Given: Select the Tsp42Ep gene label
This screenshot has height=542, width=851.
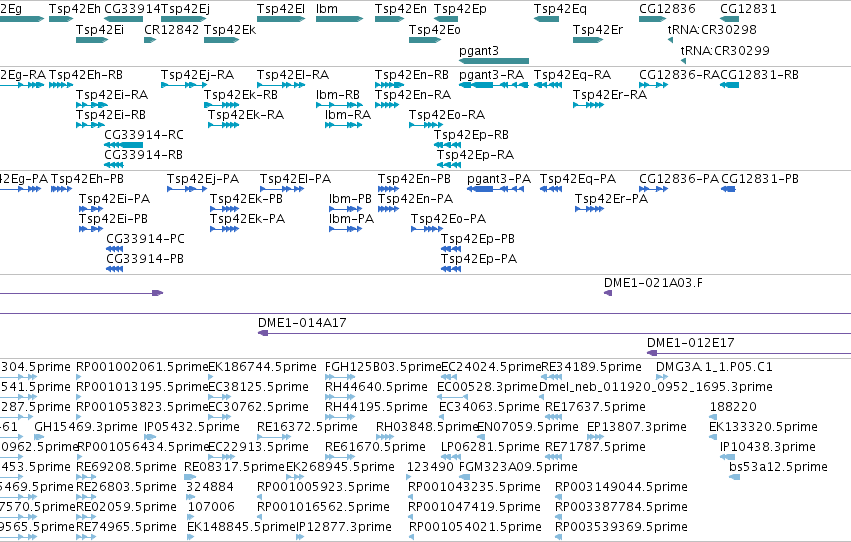Looking at the screenshot, I should [x=460, y=9].
